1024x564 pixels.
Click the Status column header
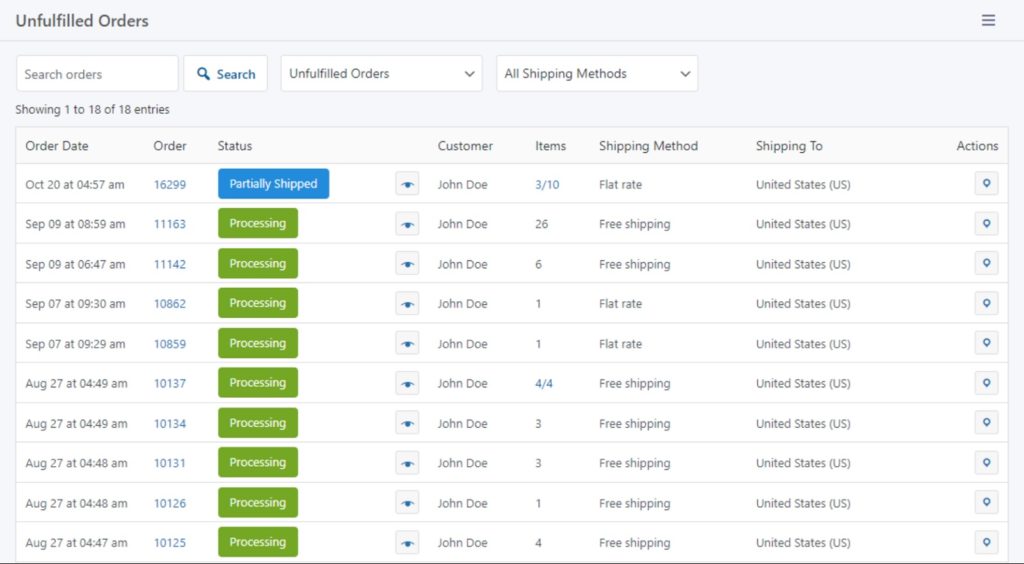pos(234,146)
